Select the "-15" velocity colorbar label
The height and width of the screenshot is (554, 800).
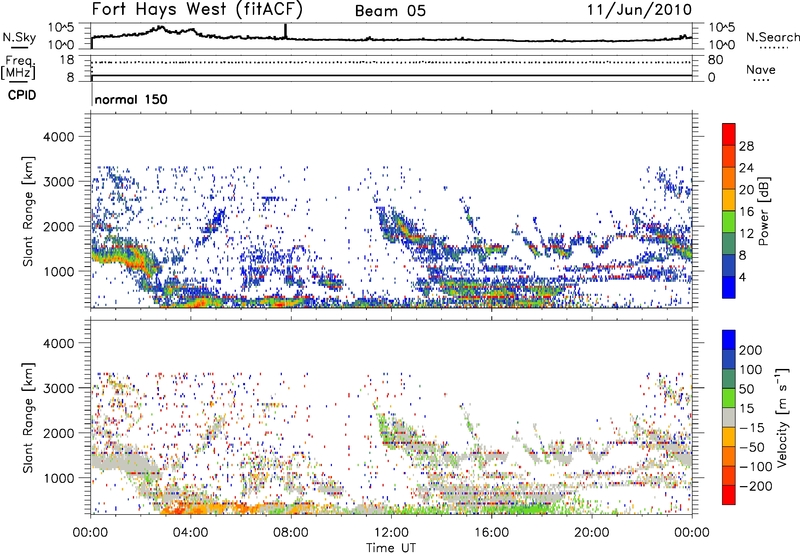(x=751, y=428)
